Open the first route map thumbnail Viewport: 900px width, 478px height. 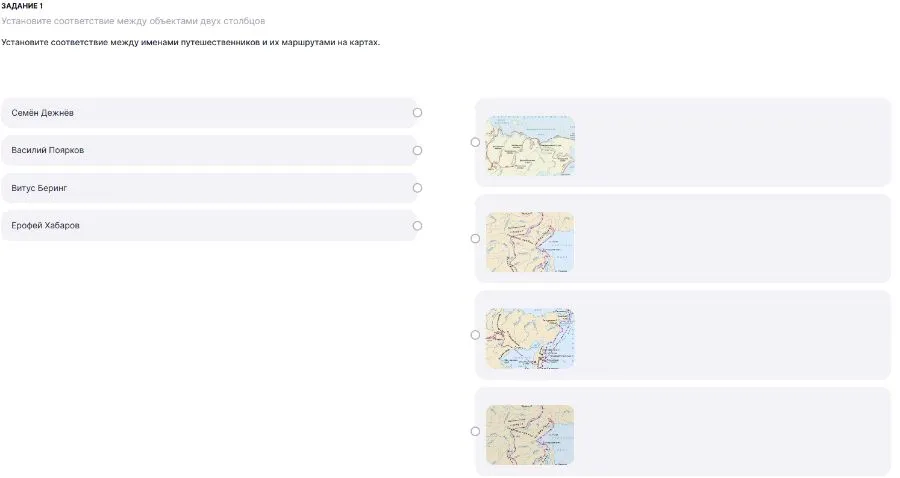click(x=530, y=146)
